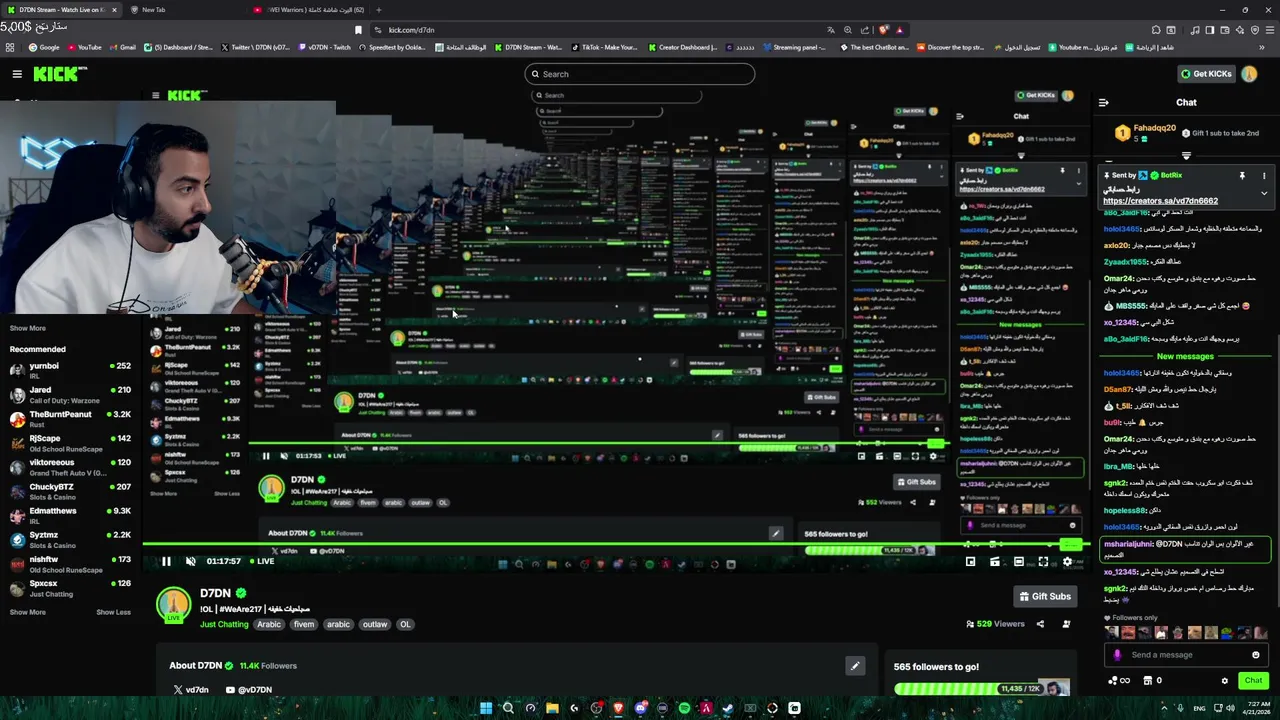Click the followers goal progress bar

982,689
